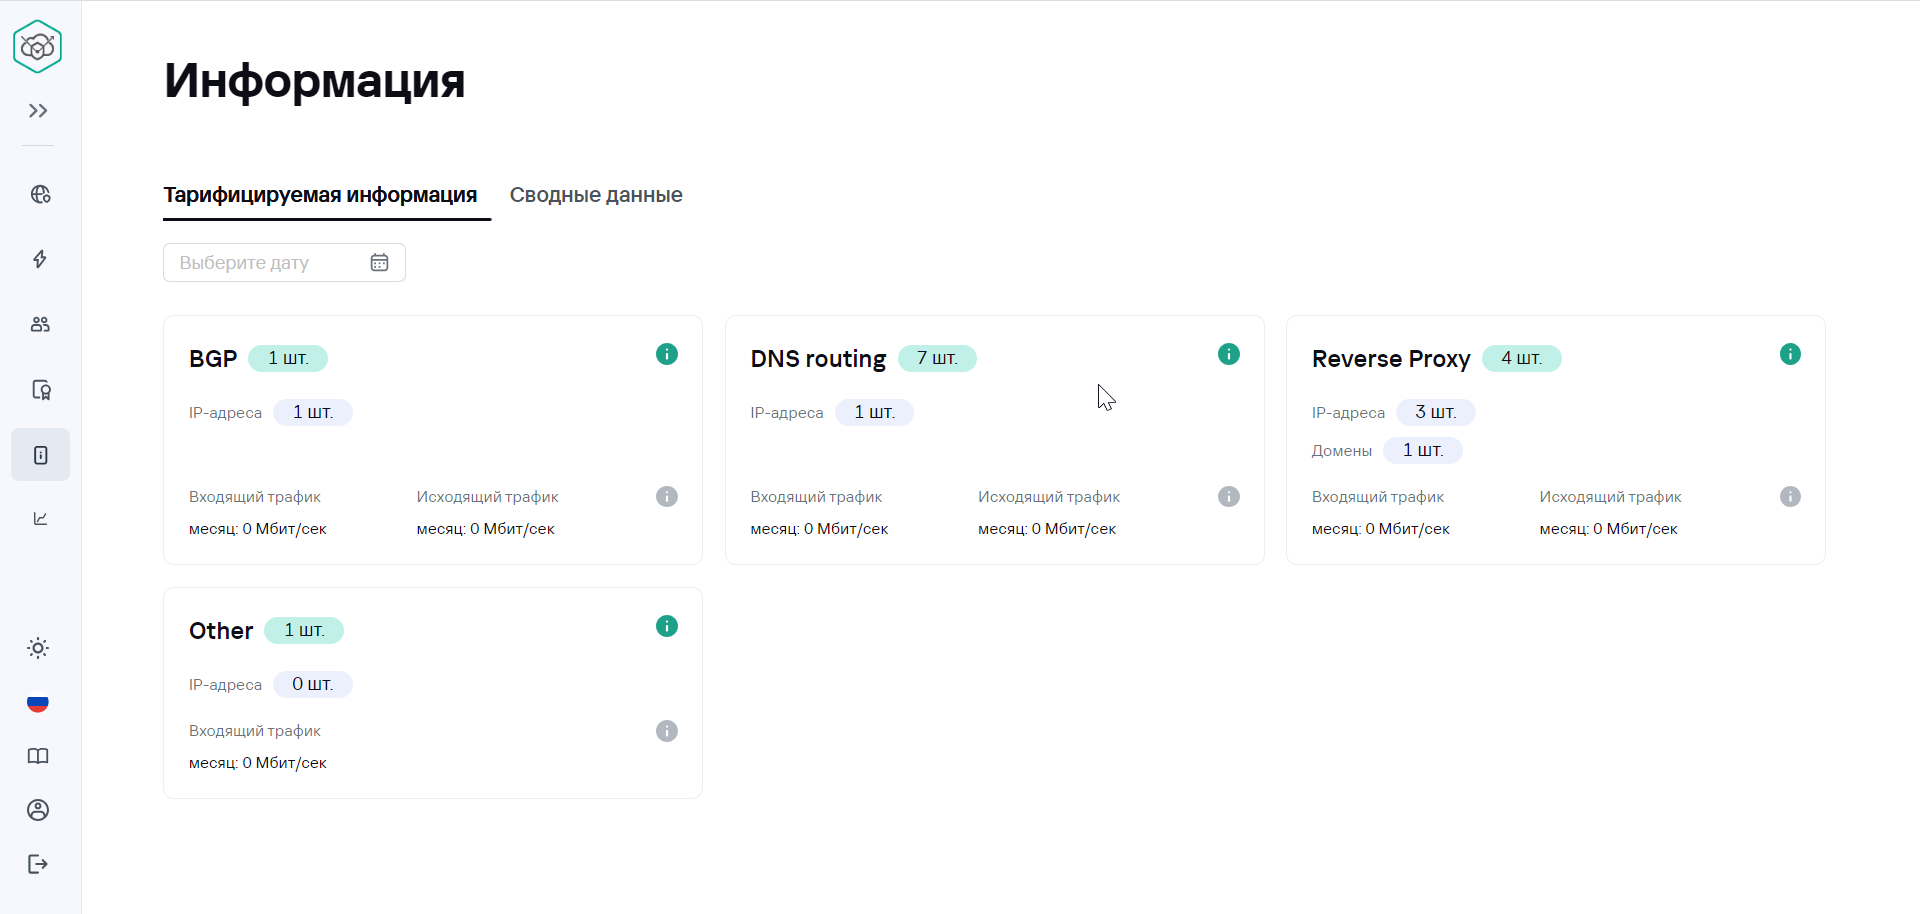Open the documentation book icon
The height and width of the screenshot is (914, 1920).
pos(38,756)
